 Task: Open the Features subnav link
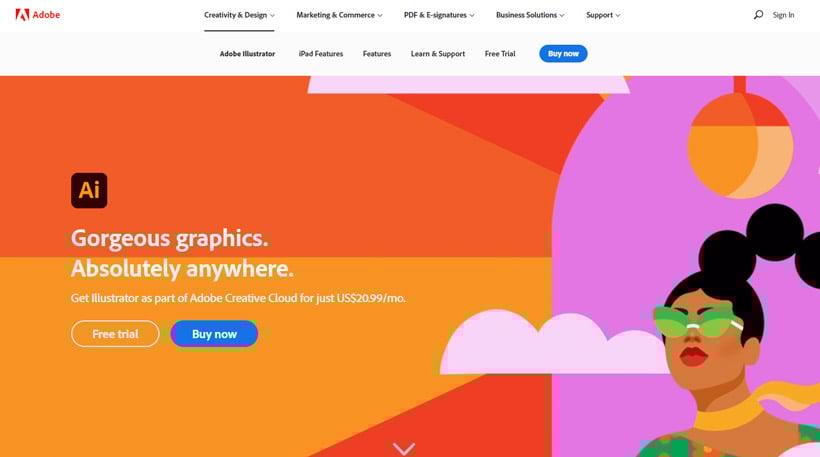(x=377, y=54)
